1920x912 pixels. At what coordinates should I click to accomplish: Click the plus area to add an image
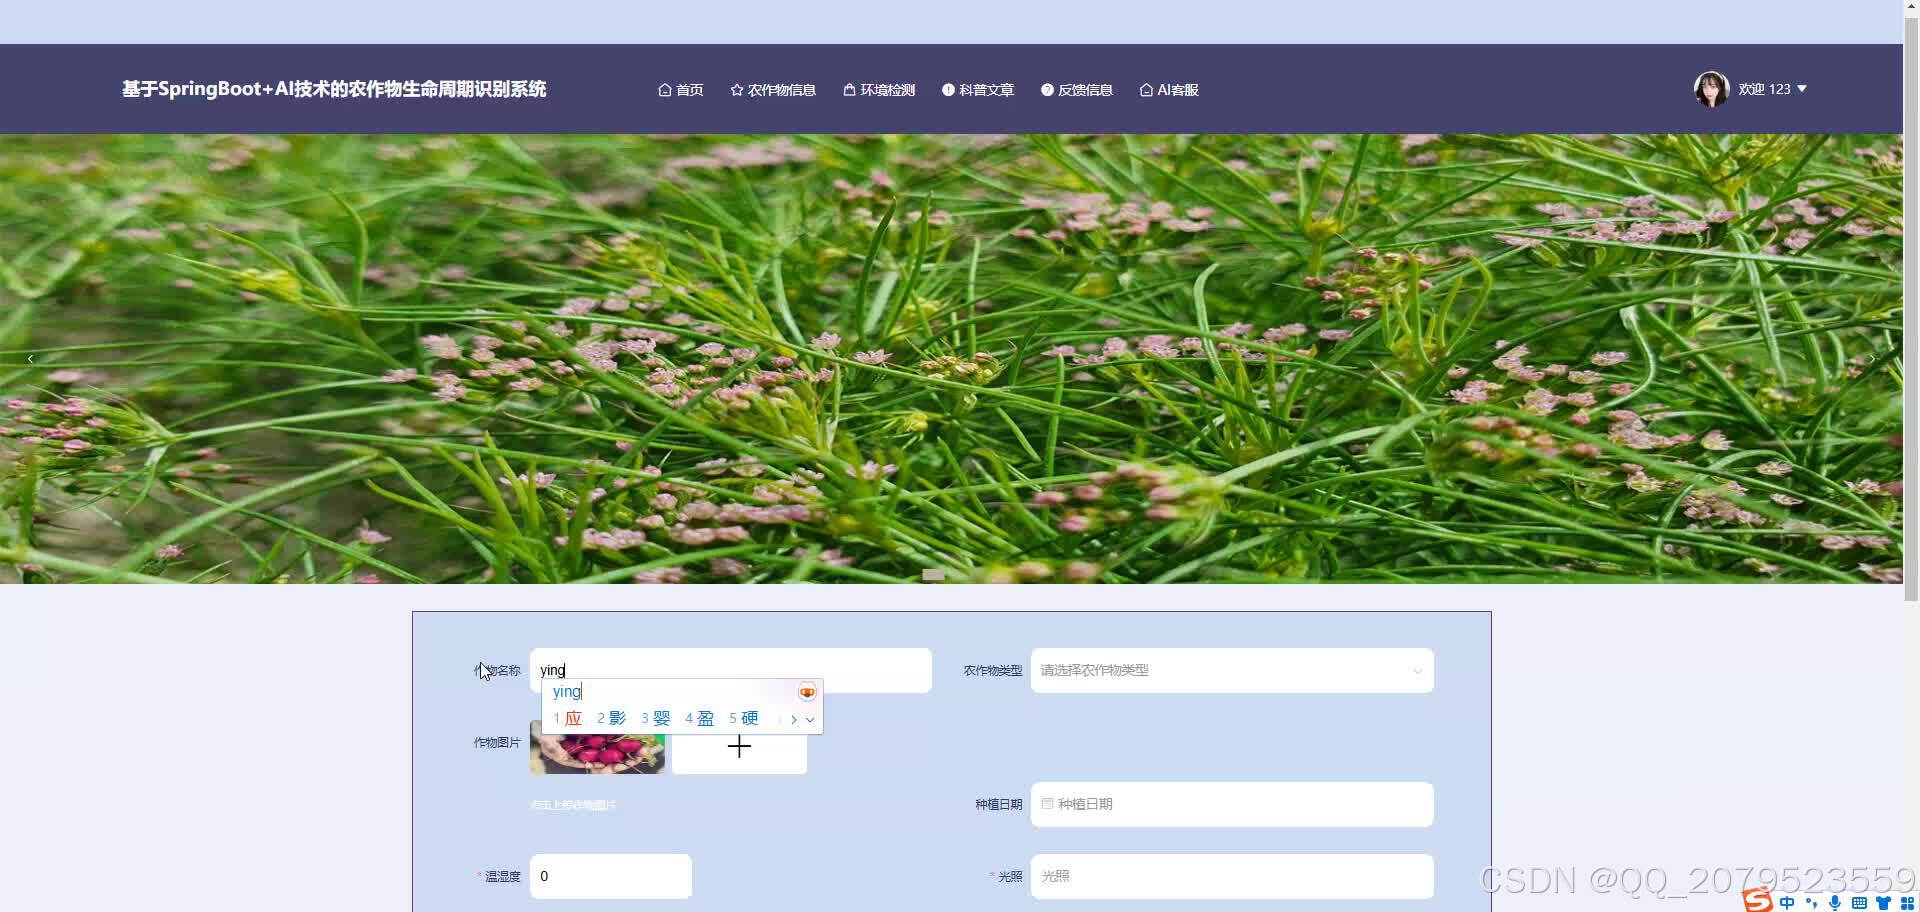[739, 746]
